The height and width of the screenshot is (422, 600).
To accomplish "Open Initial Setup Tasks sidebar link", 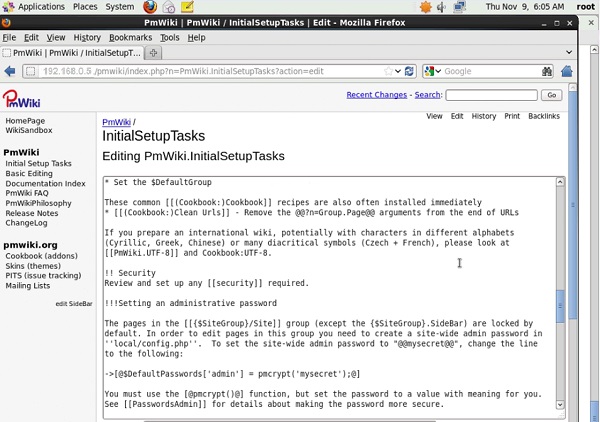I will 38,163.
